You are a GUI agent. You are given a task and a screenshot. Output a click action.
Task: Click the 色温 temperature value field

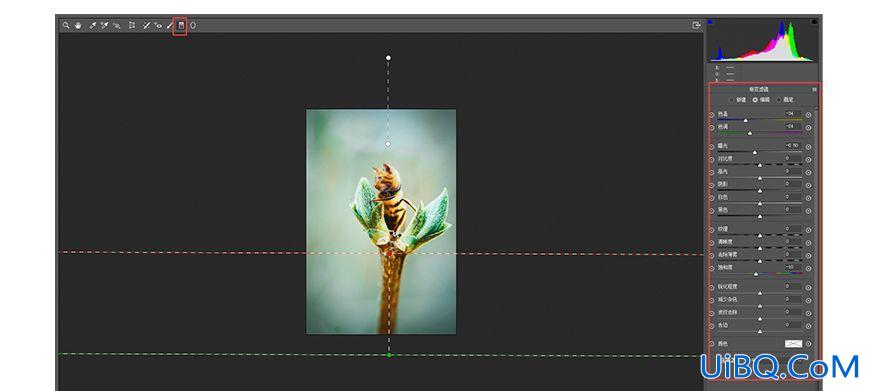click(x=793, y=114)
